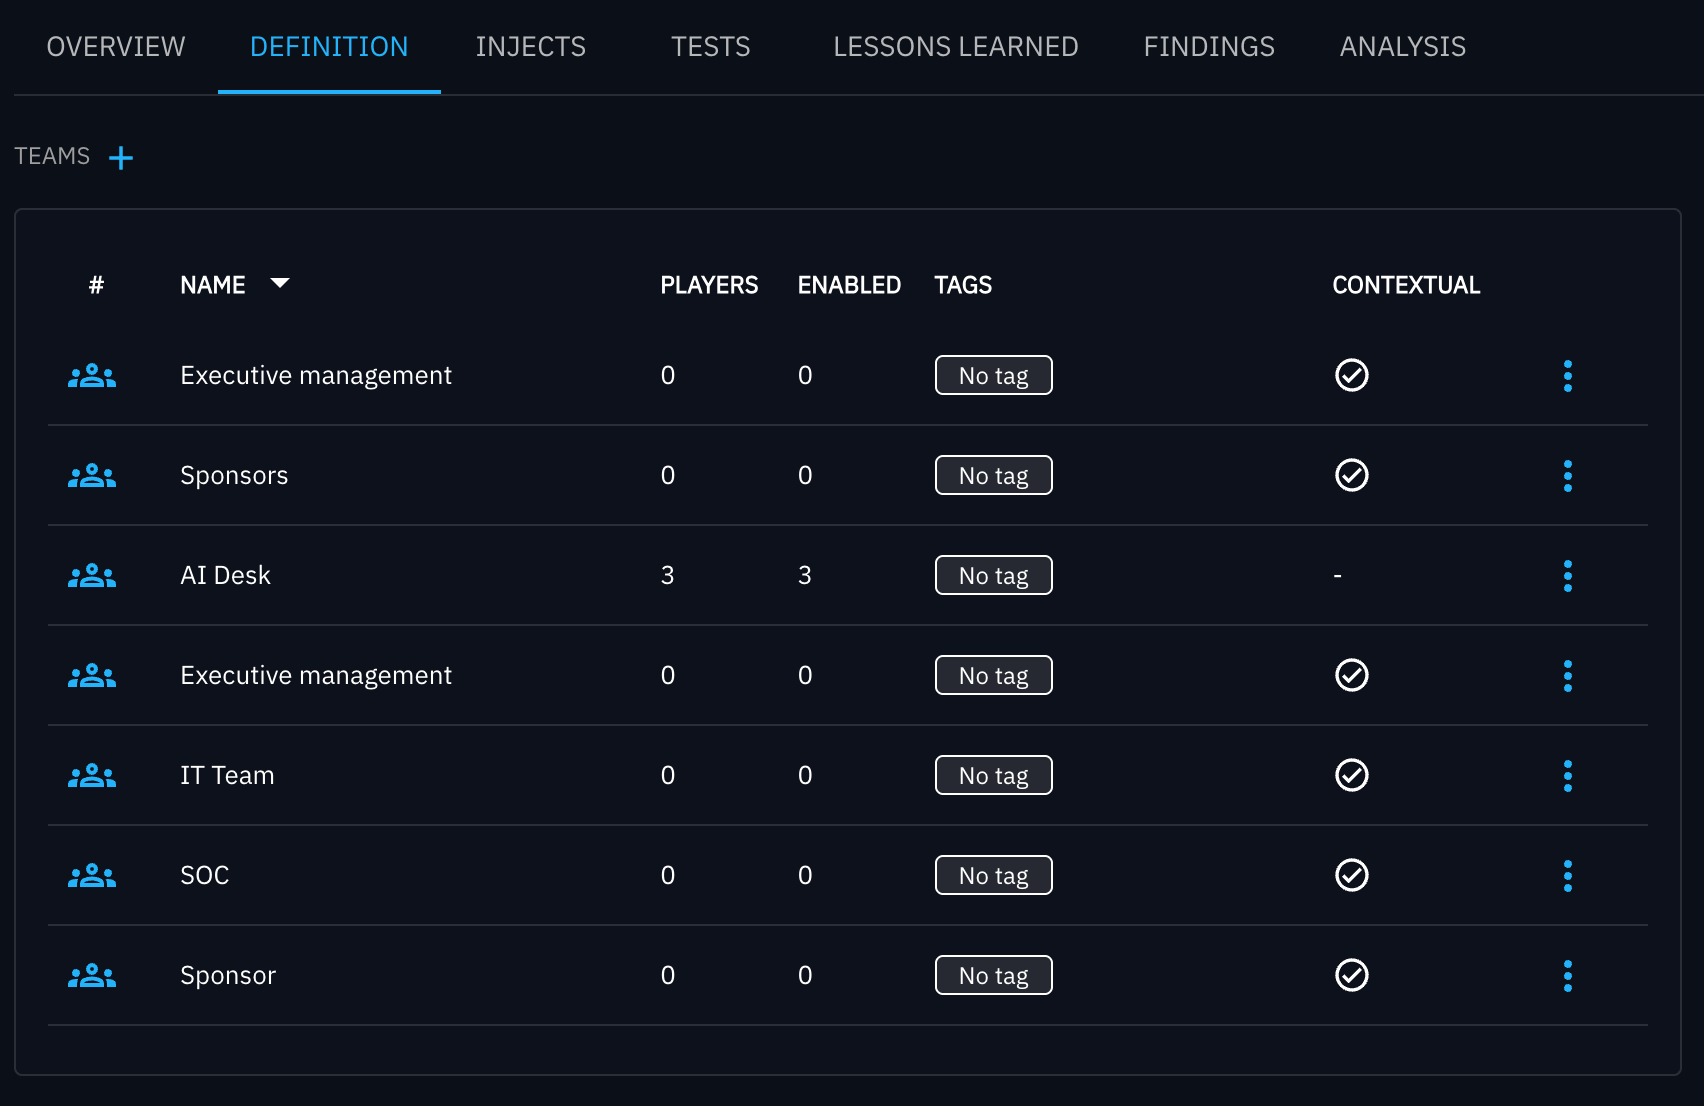
Task: Toggle contextual checkmark for IT Team
Action: pos(1351,775)
